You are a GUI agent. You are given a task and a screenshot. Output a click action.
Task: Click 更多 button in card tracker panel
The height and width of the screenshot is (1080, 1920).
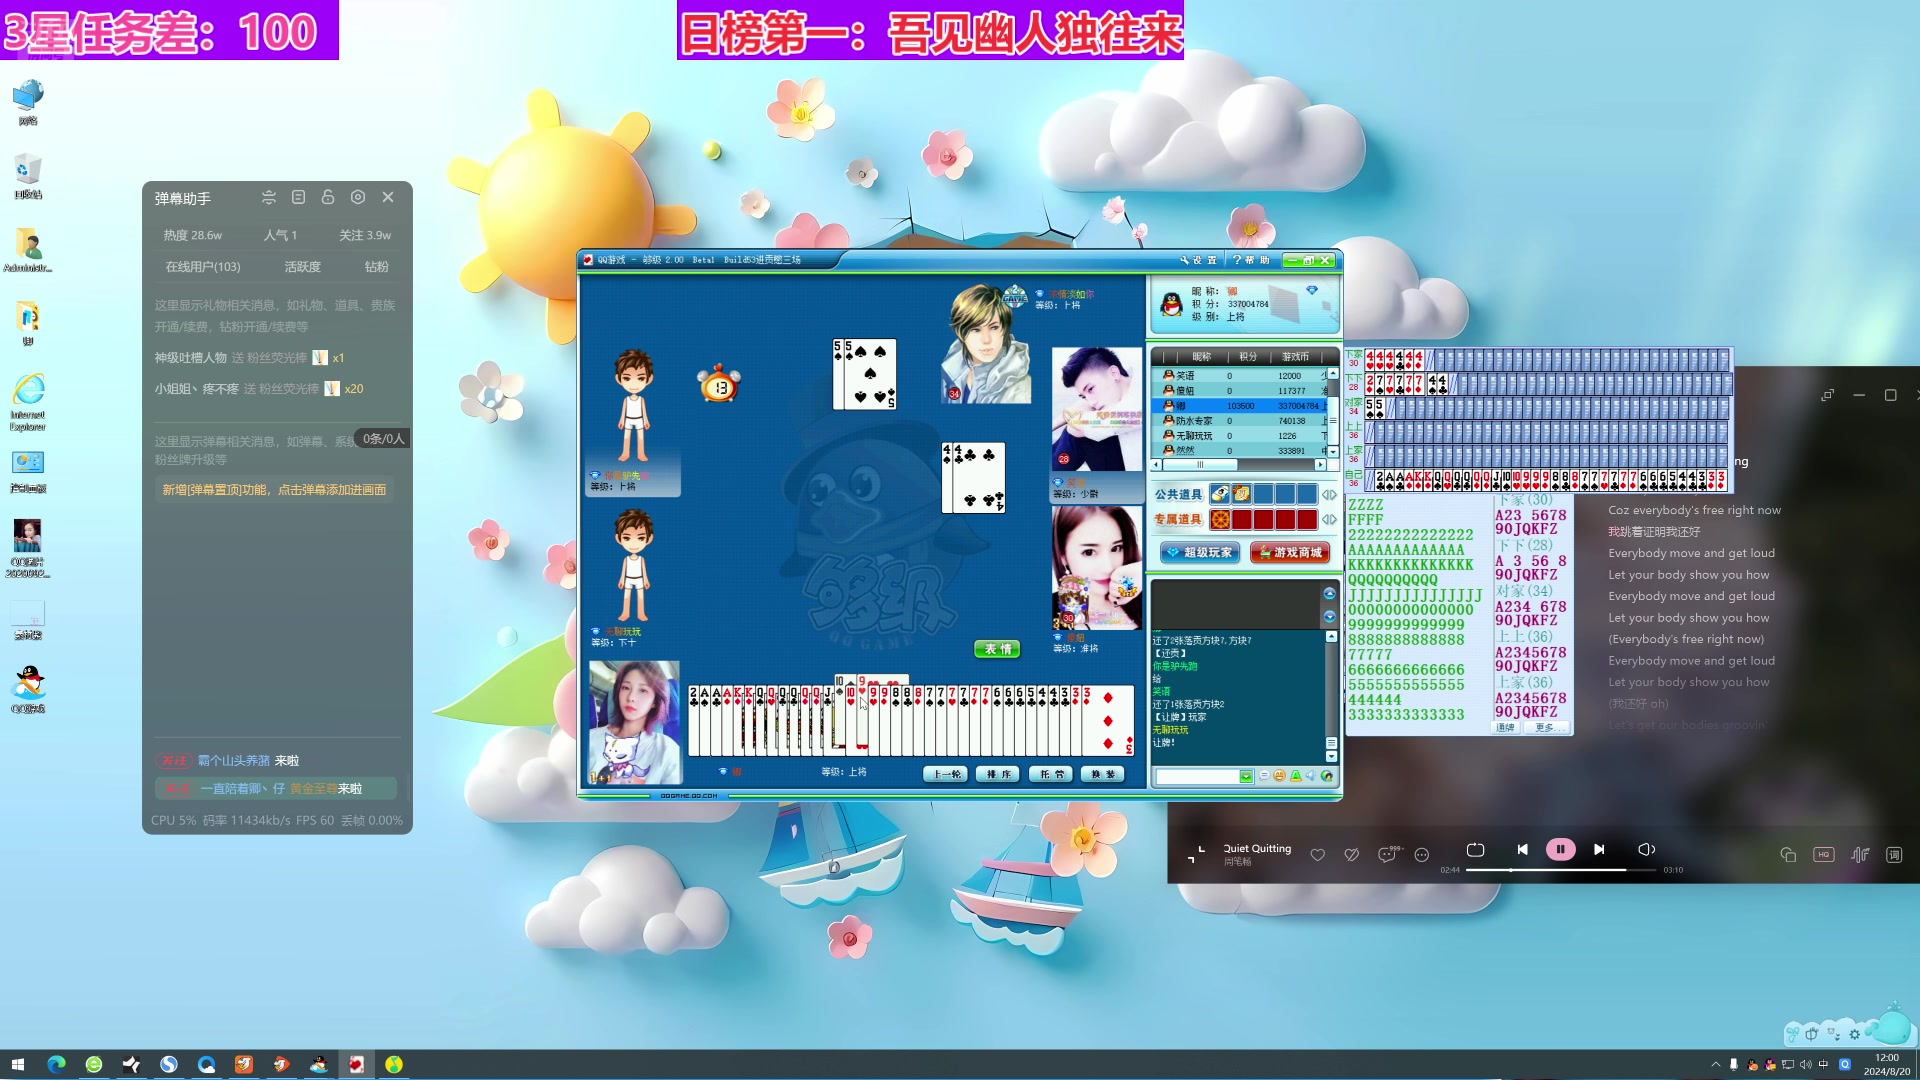[1545, 728]
